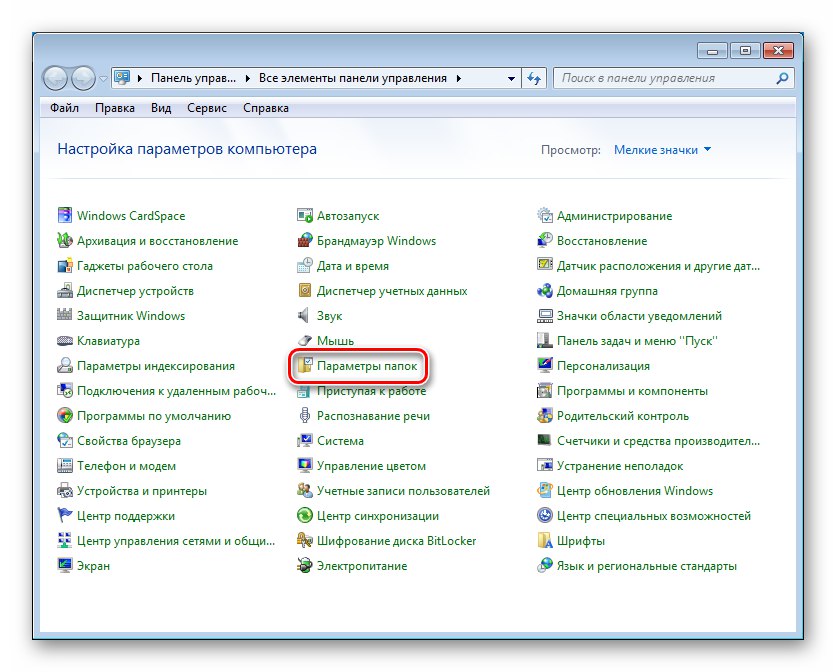The height and width of the screenshot is (672, 836).
Task: Click the Электропитание icon
Action: tap(304, 565)
